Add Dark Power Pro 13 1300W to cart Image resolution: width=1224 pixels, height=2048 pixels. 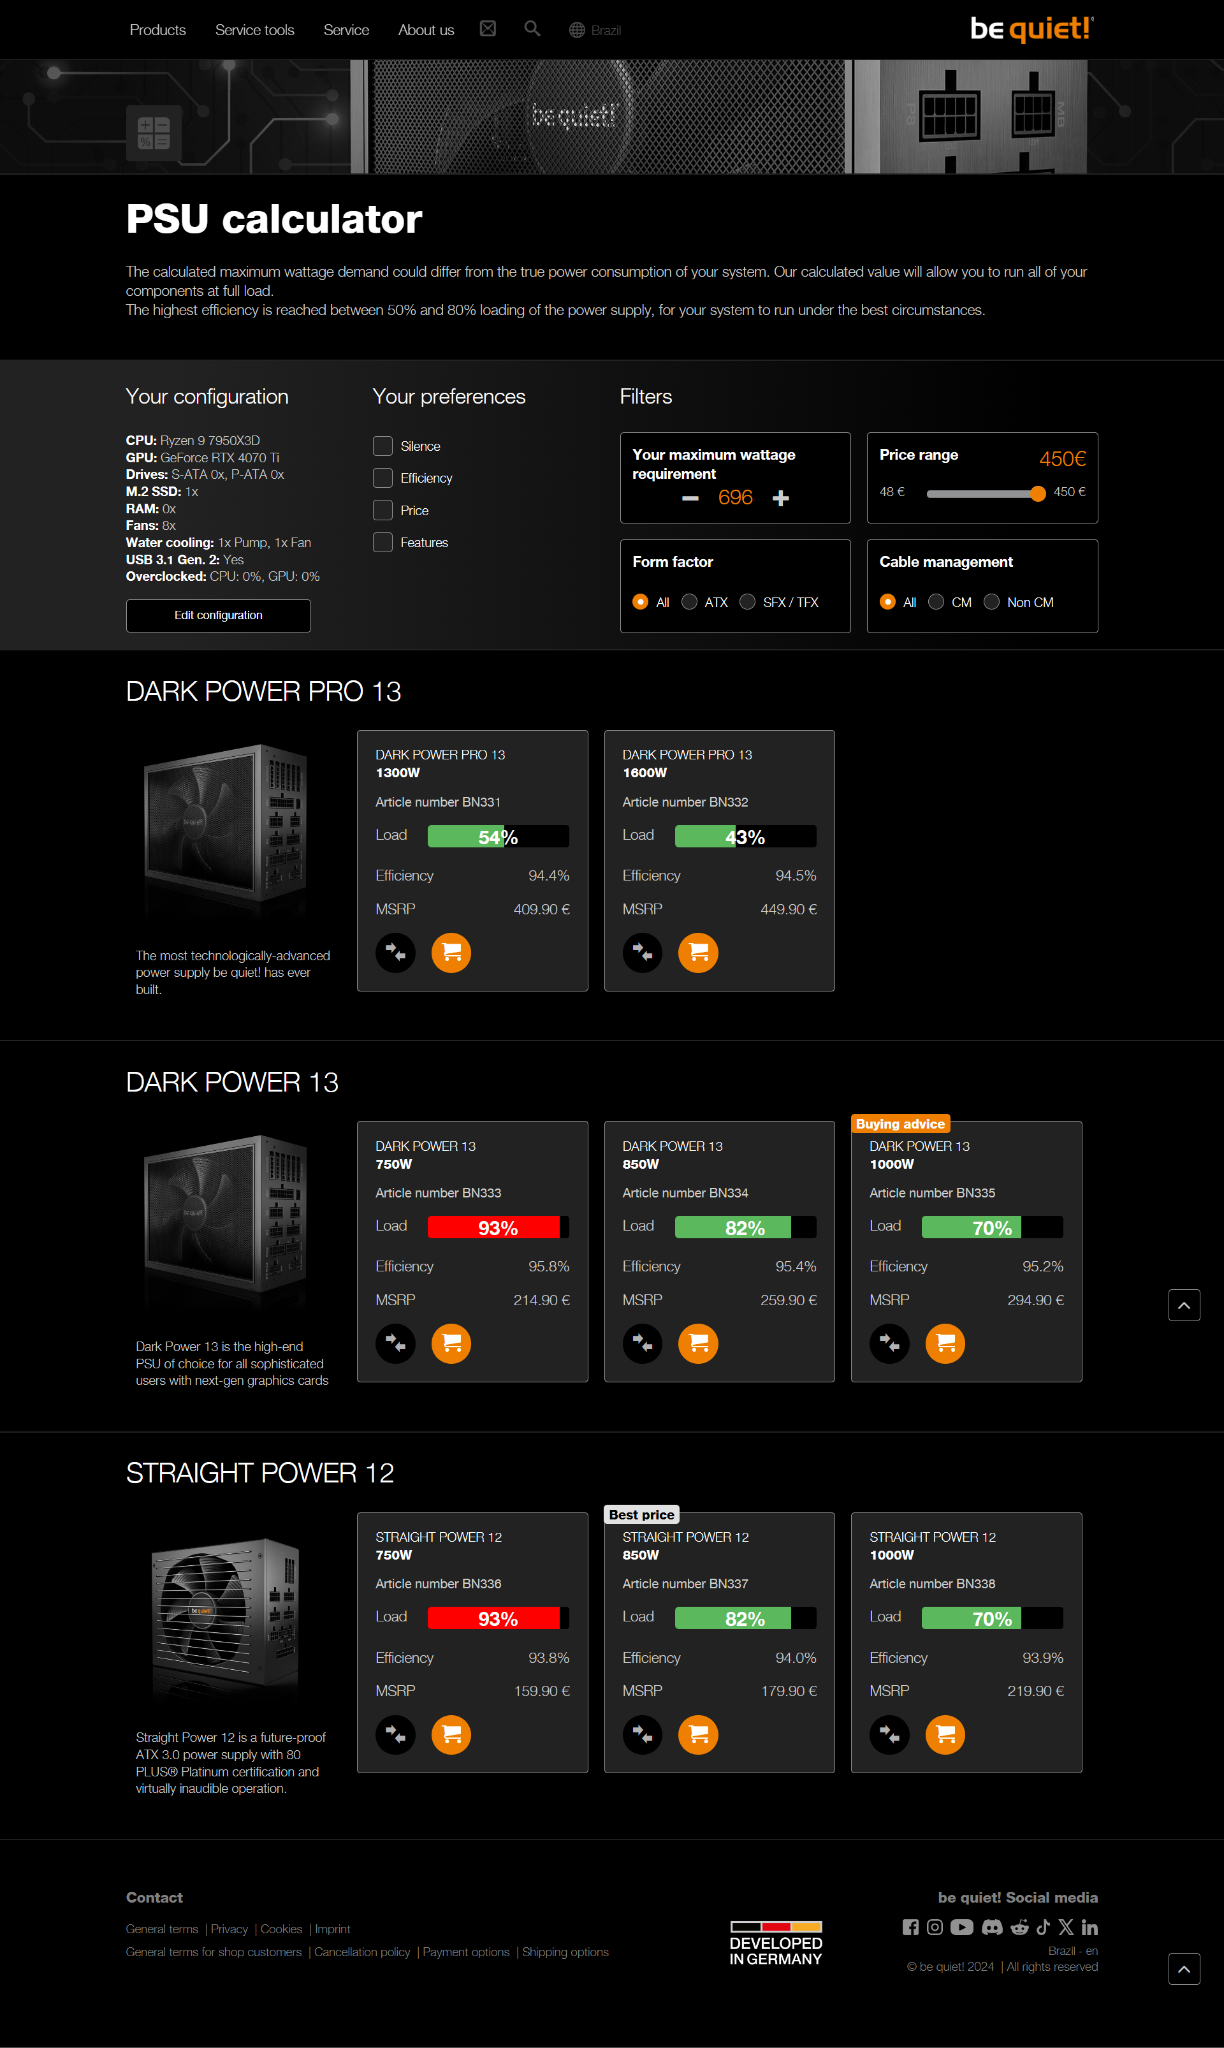(x=452, y=953)
